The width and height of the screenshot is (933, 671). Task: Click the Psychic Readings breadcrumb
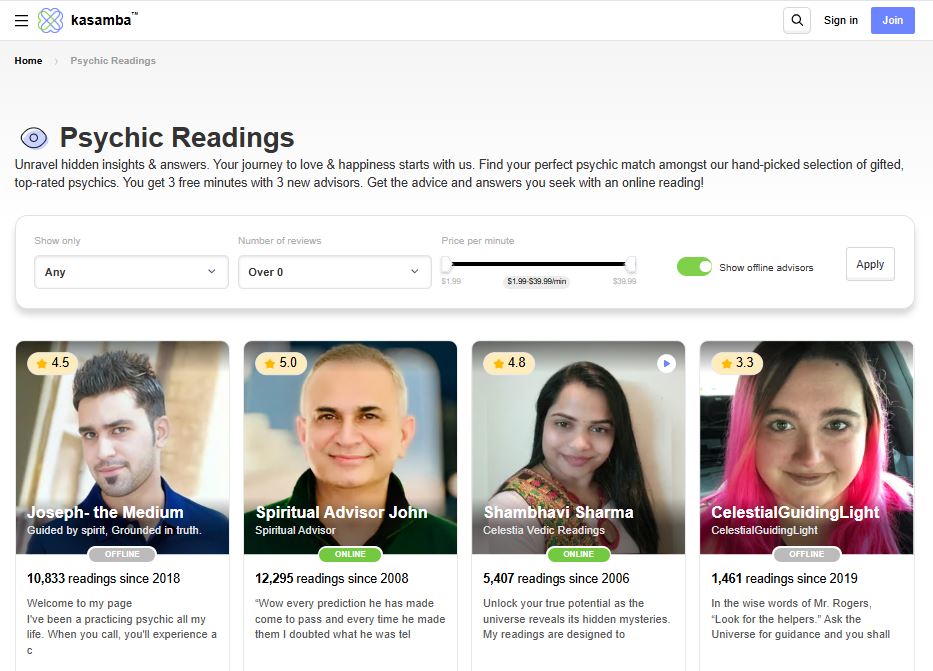click(113, 61)
